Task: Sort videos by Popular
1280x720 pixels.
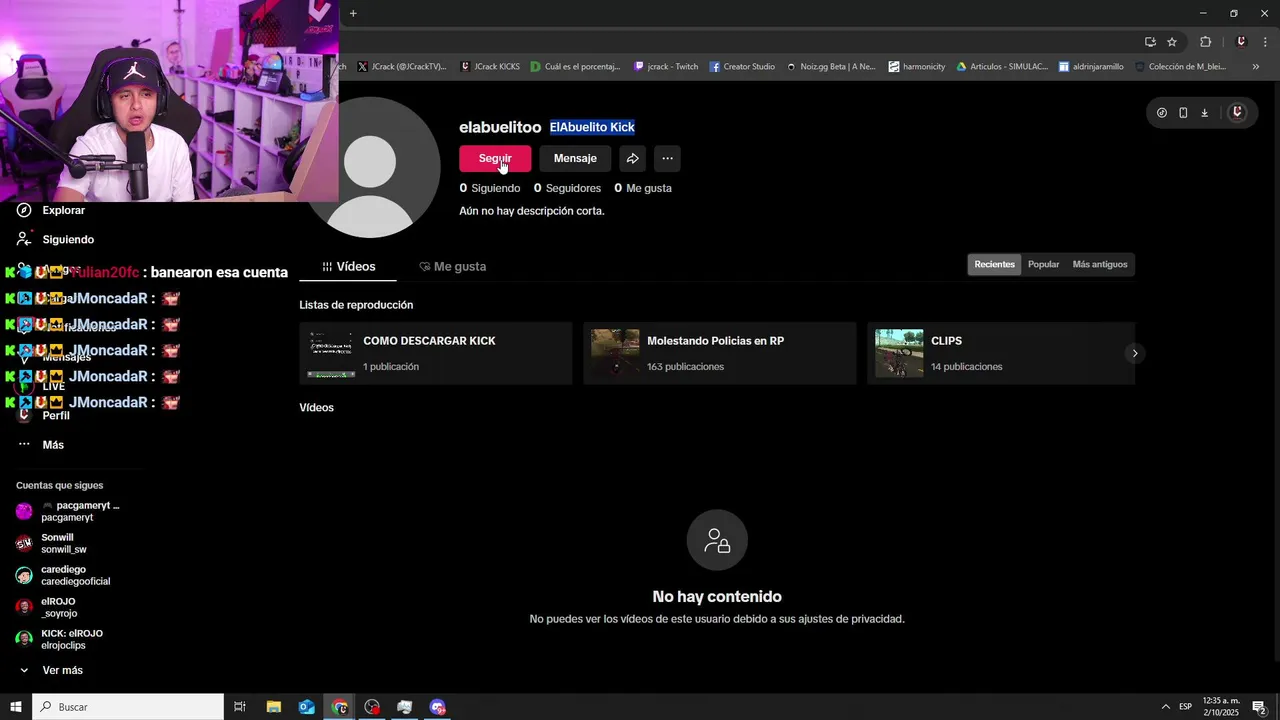Action: (1043, 265)
